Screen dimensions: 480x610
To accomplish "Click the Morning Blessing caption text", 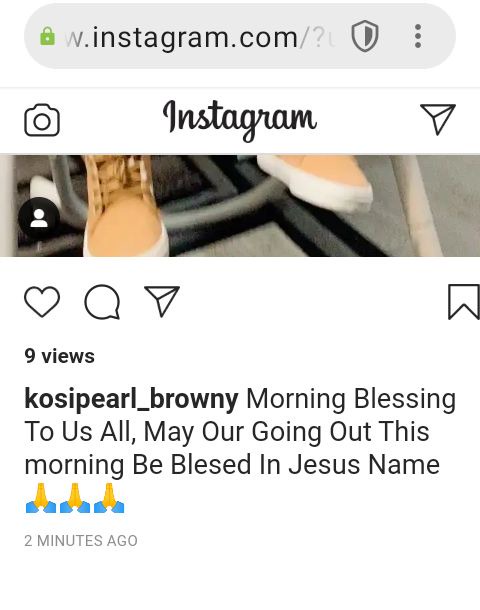I will [351, 399].
